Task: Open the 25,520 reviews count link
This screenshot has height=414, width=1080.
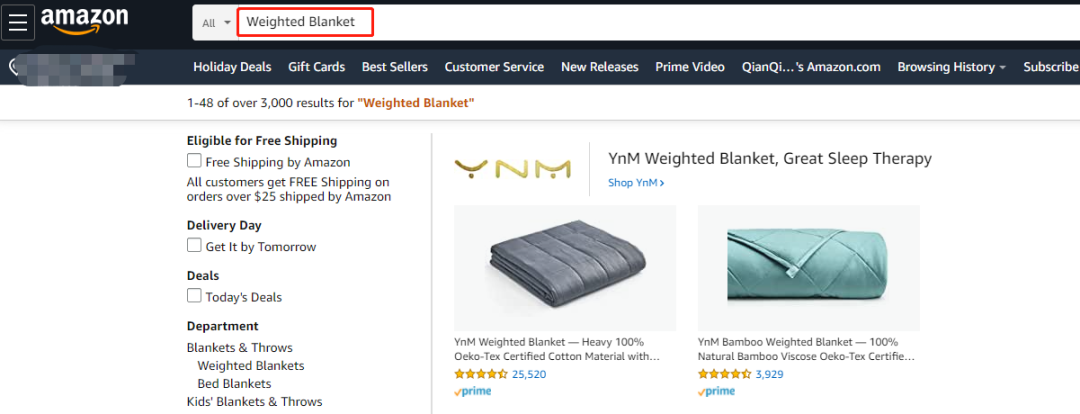Action: coord(529,374)
